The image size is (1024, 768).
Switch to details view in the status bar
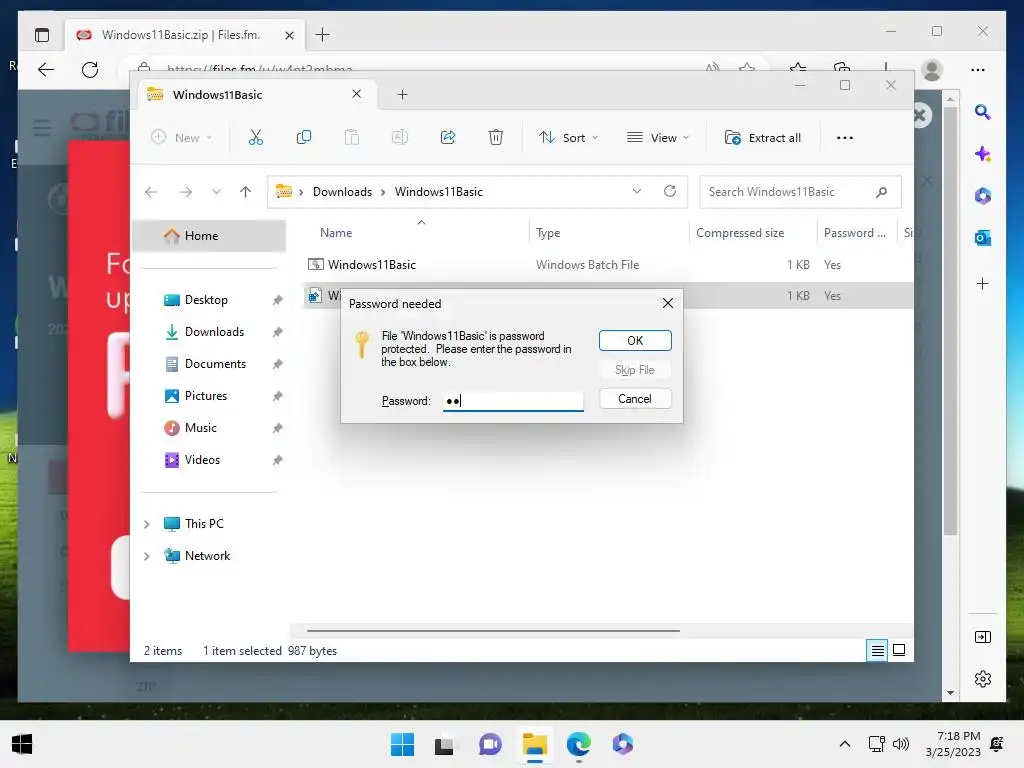coord(877,650)
